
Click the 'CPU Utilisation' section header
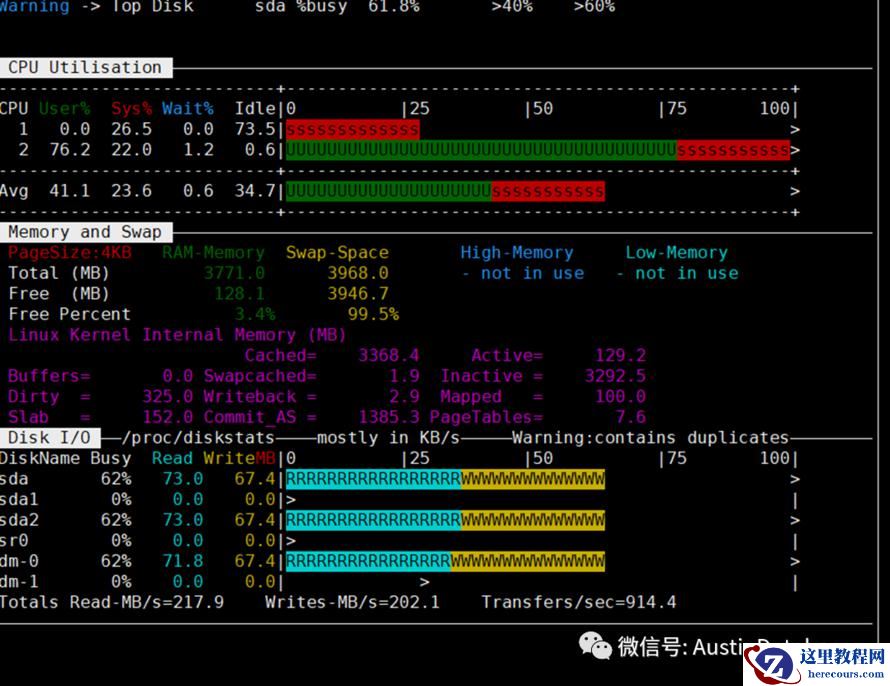[85, 68]
